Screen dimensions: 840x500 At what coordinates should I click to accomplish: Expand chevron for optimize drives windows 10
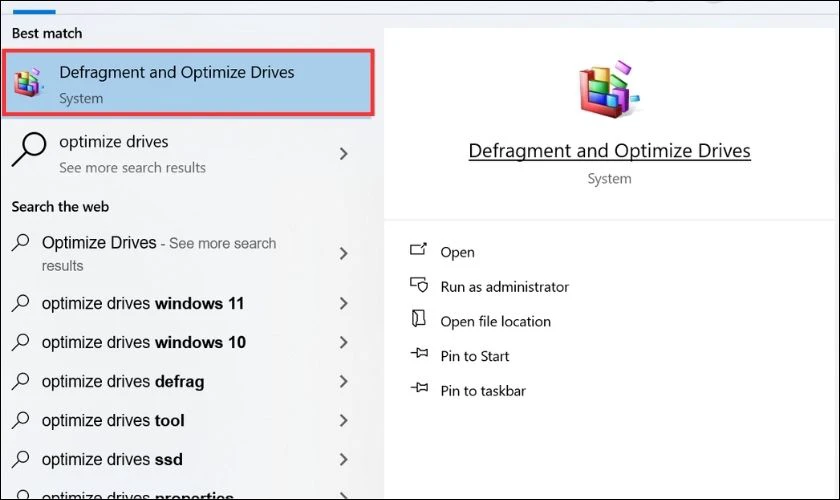[x=343, y=342]
